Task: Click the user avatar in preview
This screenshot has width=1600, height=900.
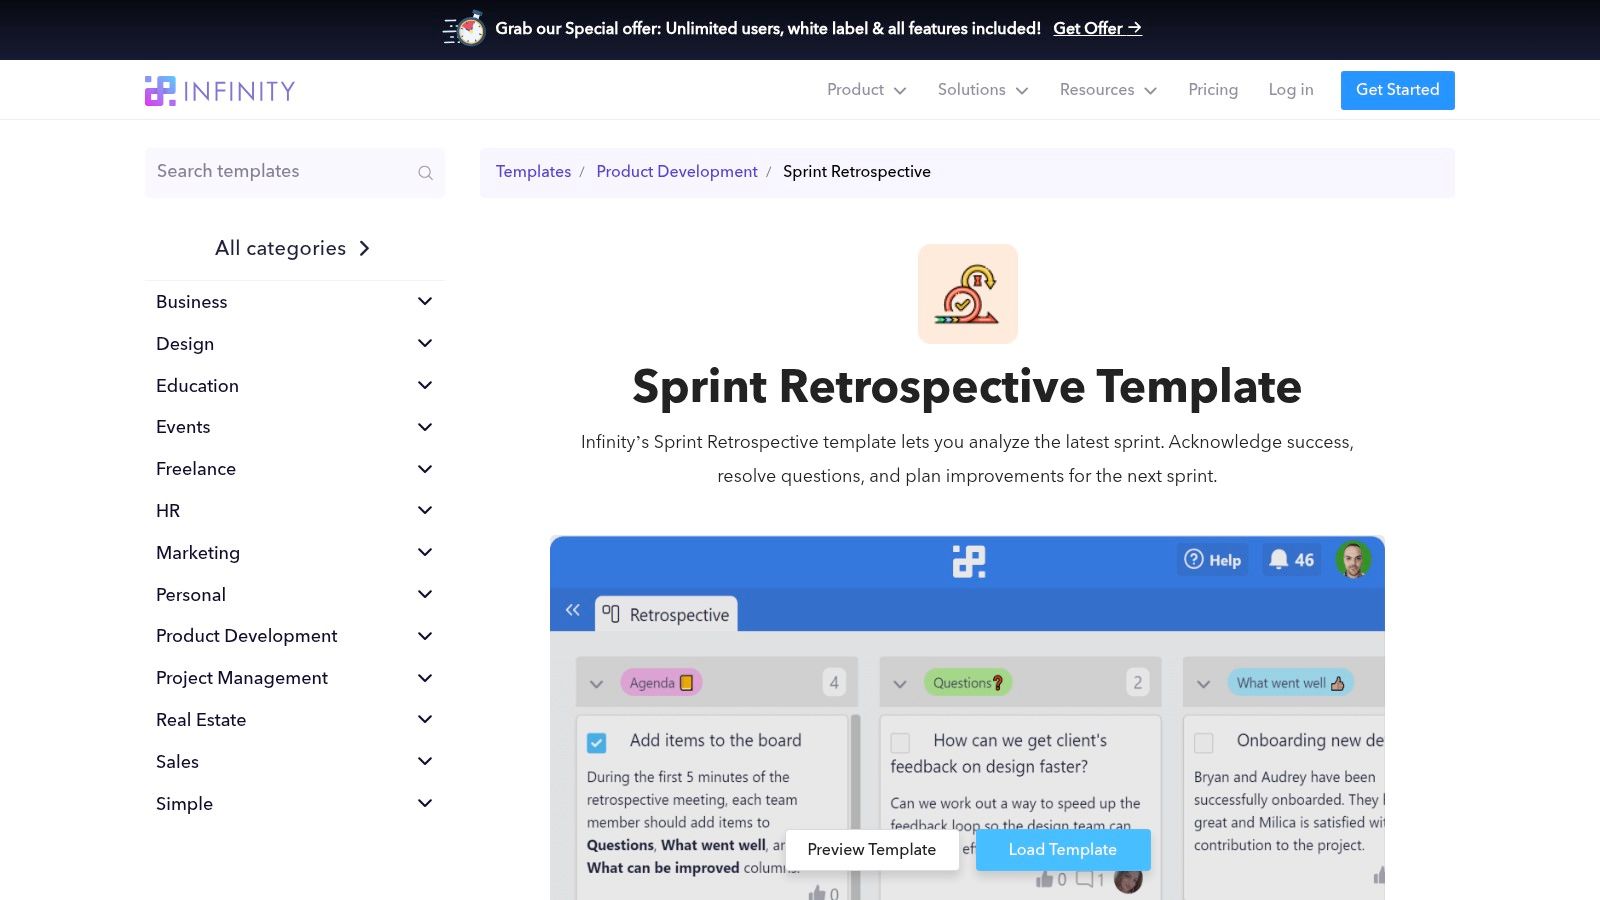Action: [x=1353, y=560]
